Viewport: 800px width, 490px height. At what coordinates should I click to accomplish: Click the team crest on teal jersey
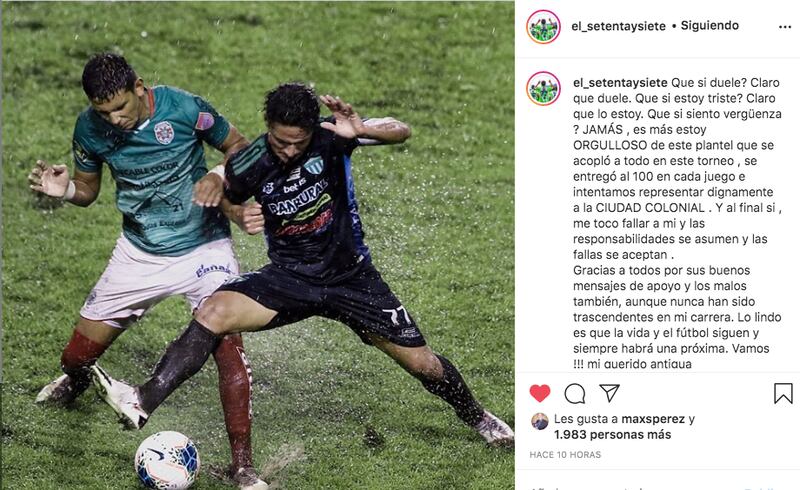tap(164, 132)
